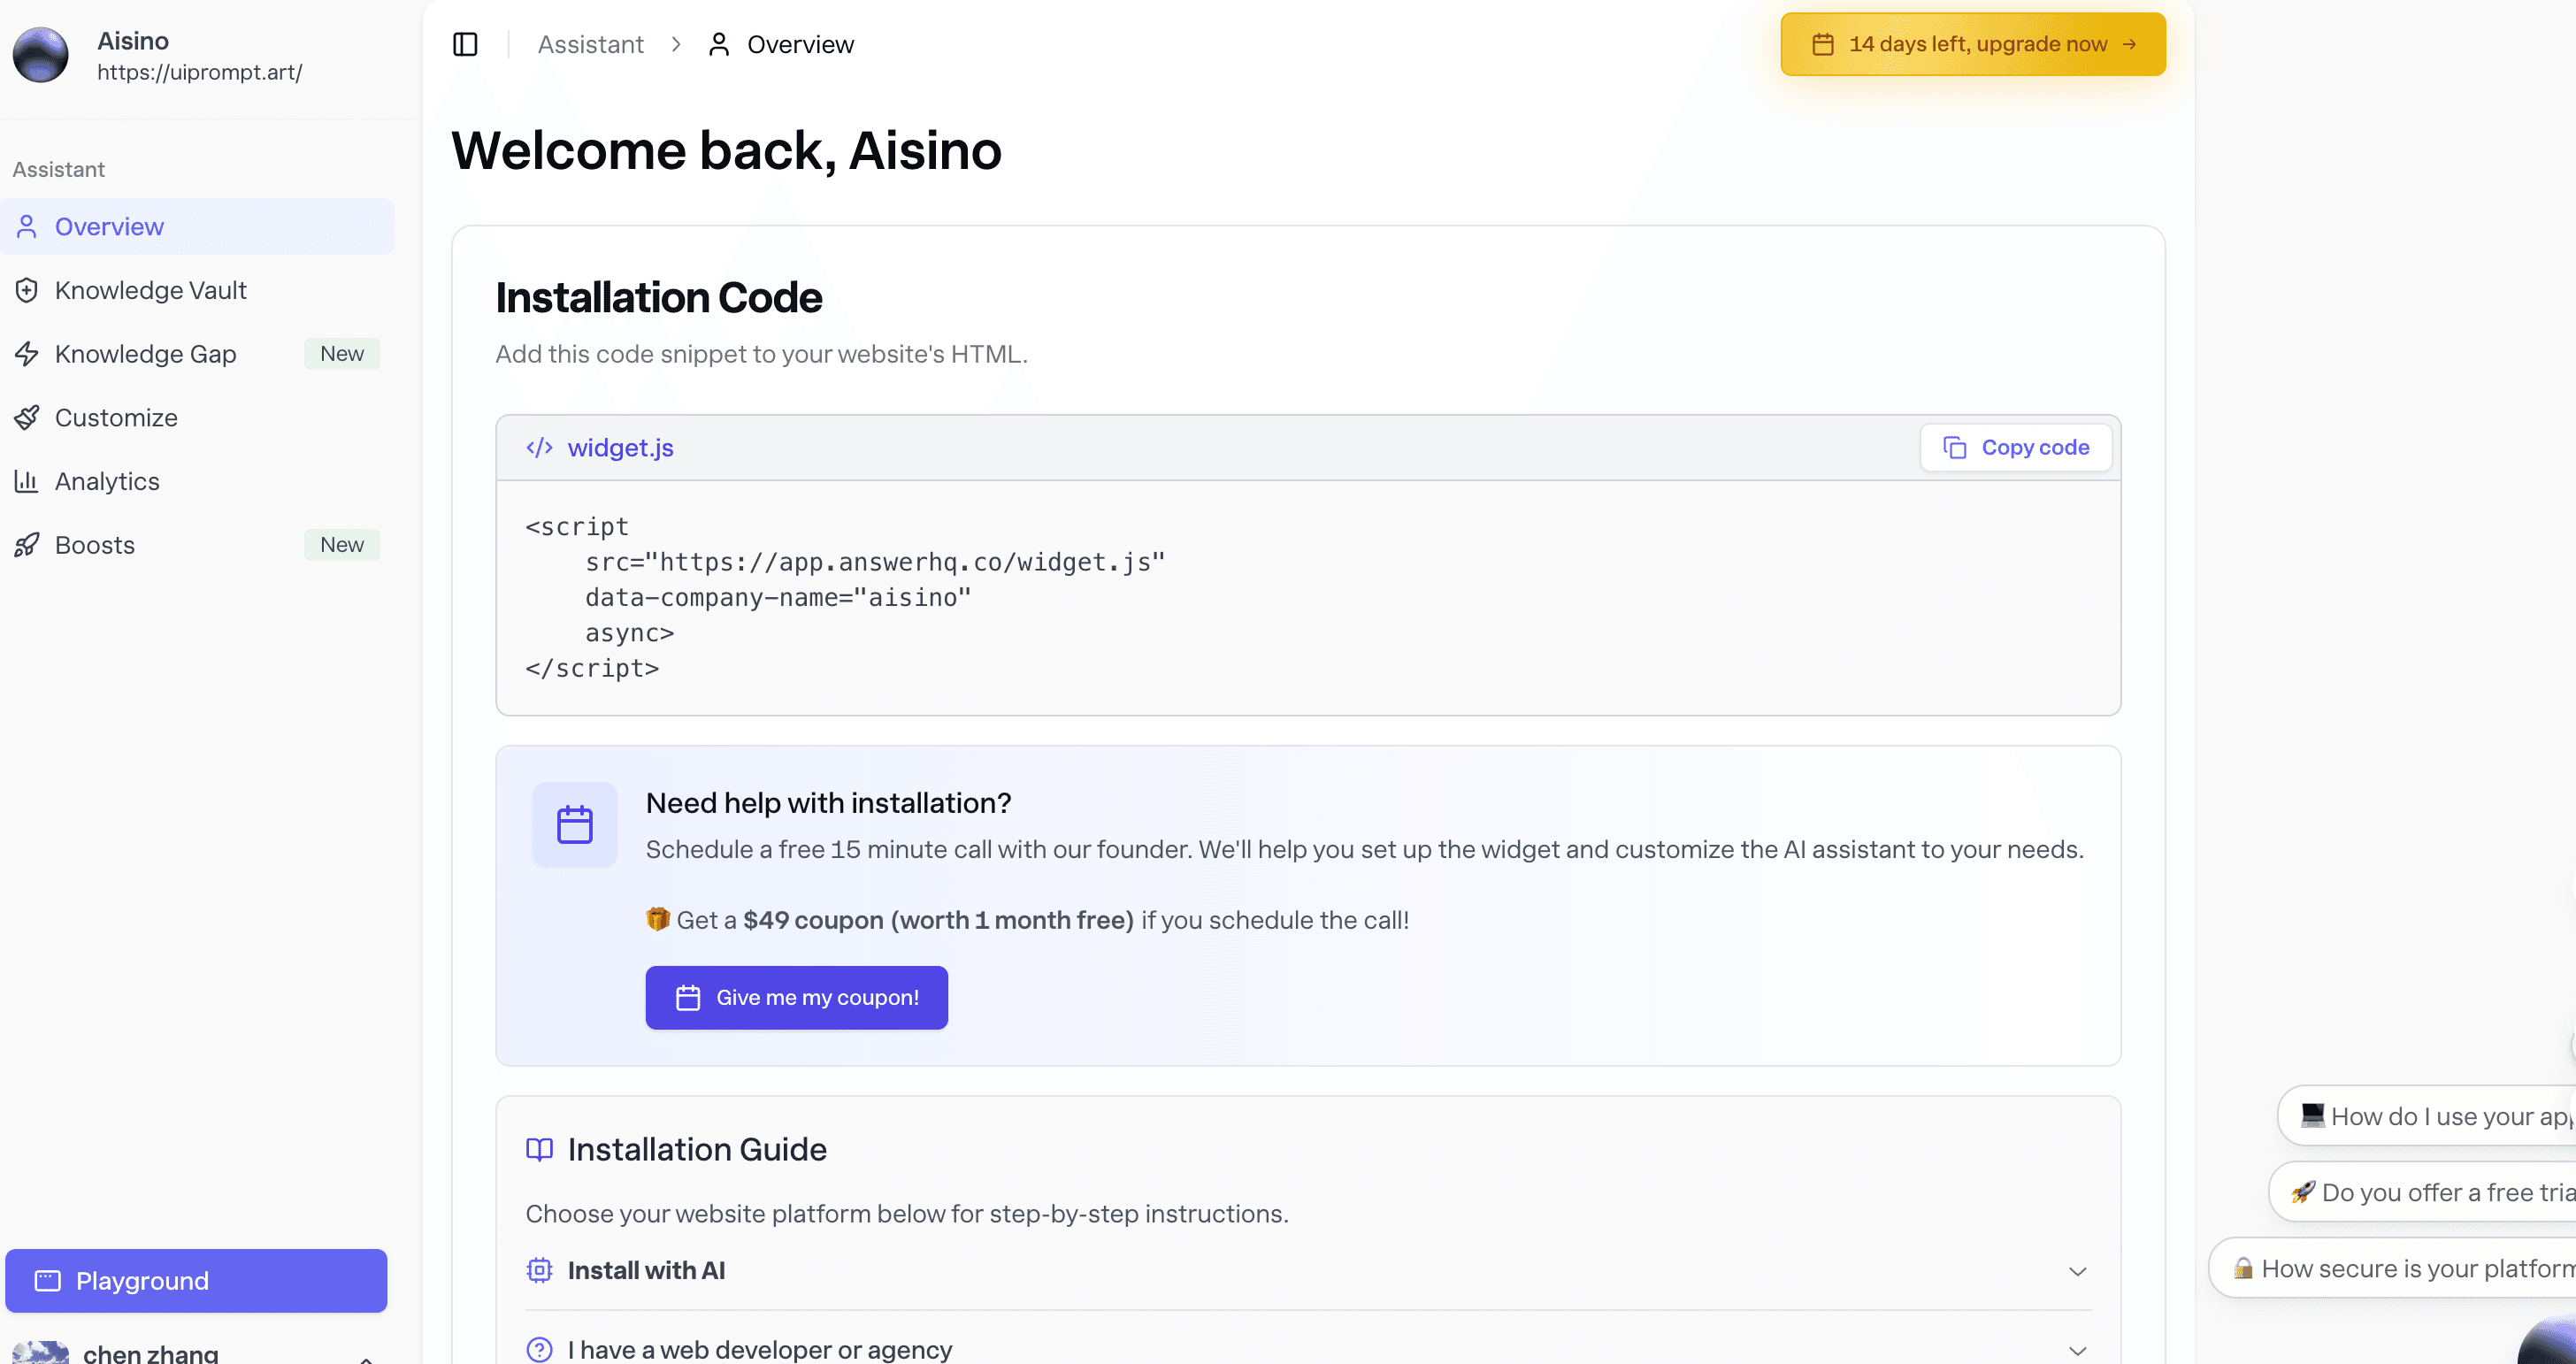Click the New badge beside Knowledge Gap
Screen dimensions: 2576x1364
342,354
